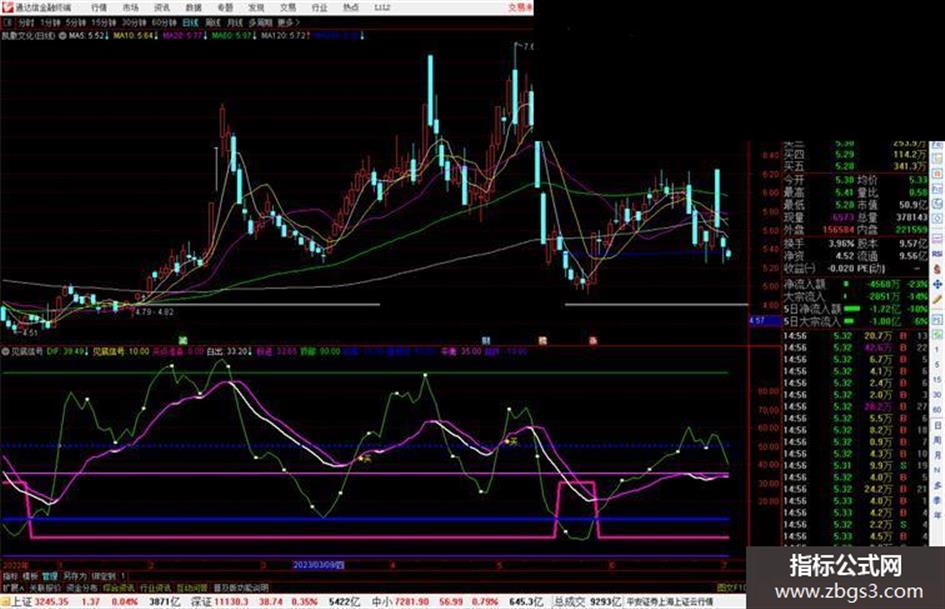The image size is (945, 609).
Task: Open the 发现 menu
Action: pos(256,8)
